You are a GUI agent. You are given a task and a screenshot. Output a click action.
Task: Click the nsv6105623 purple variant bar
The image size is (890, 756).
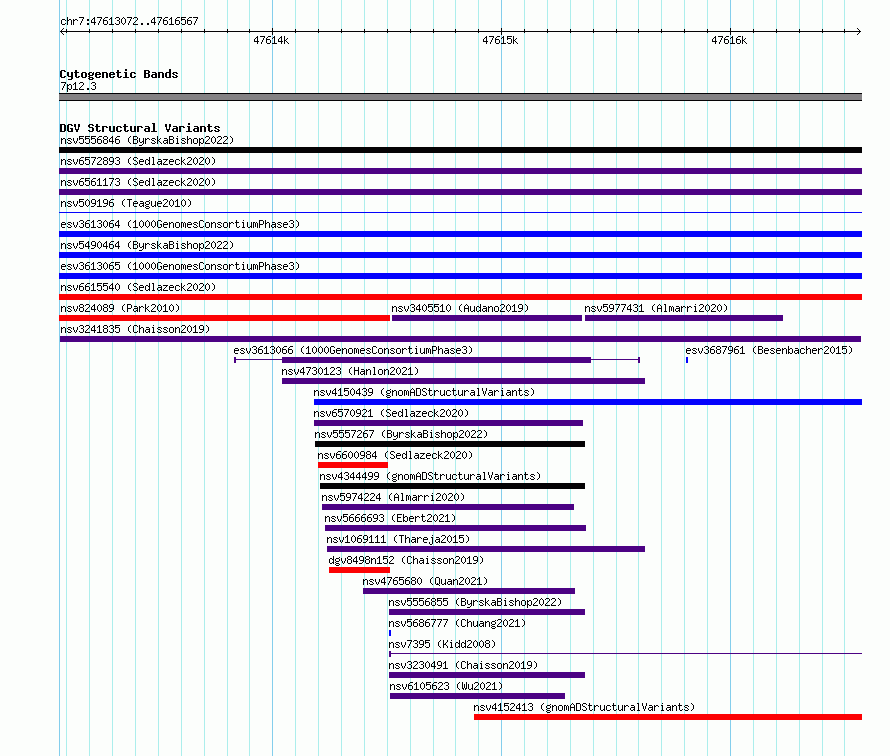click(477, 696)
